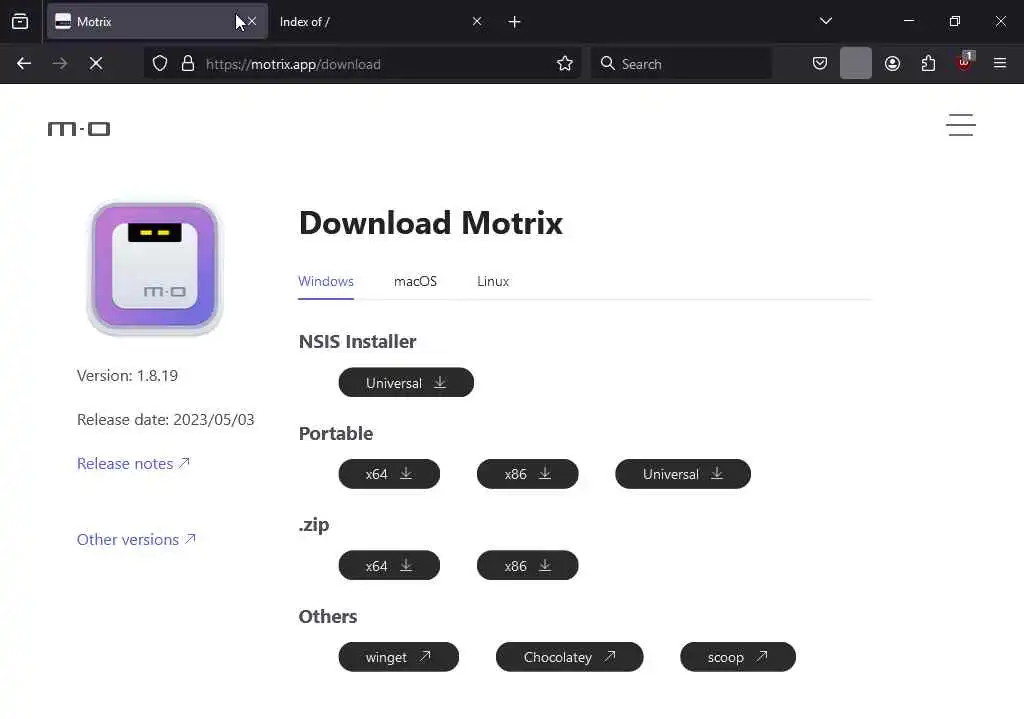Open the hamburger menu on the webpage

pos(961,125)
